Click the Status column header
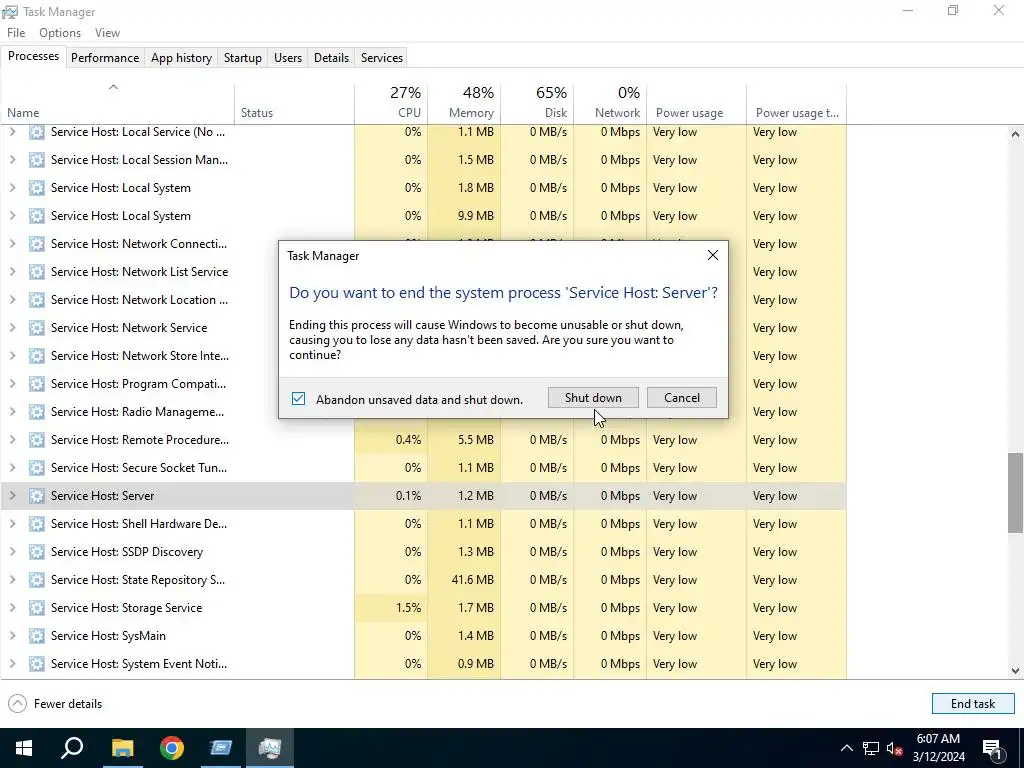The width and height of the screenshot is (1024, 768). 295,103
